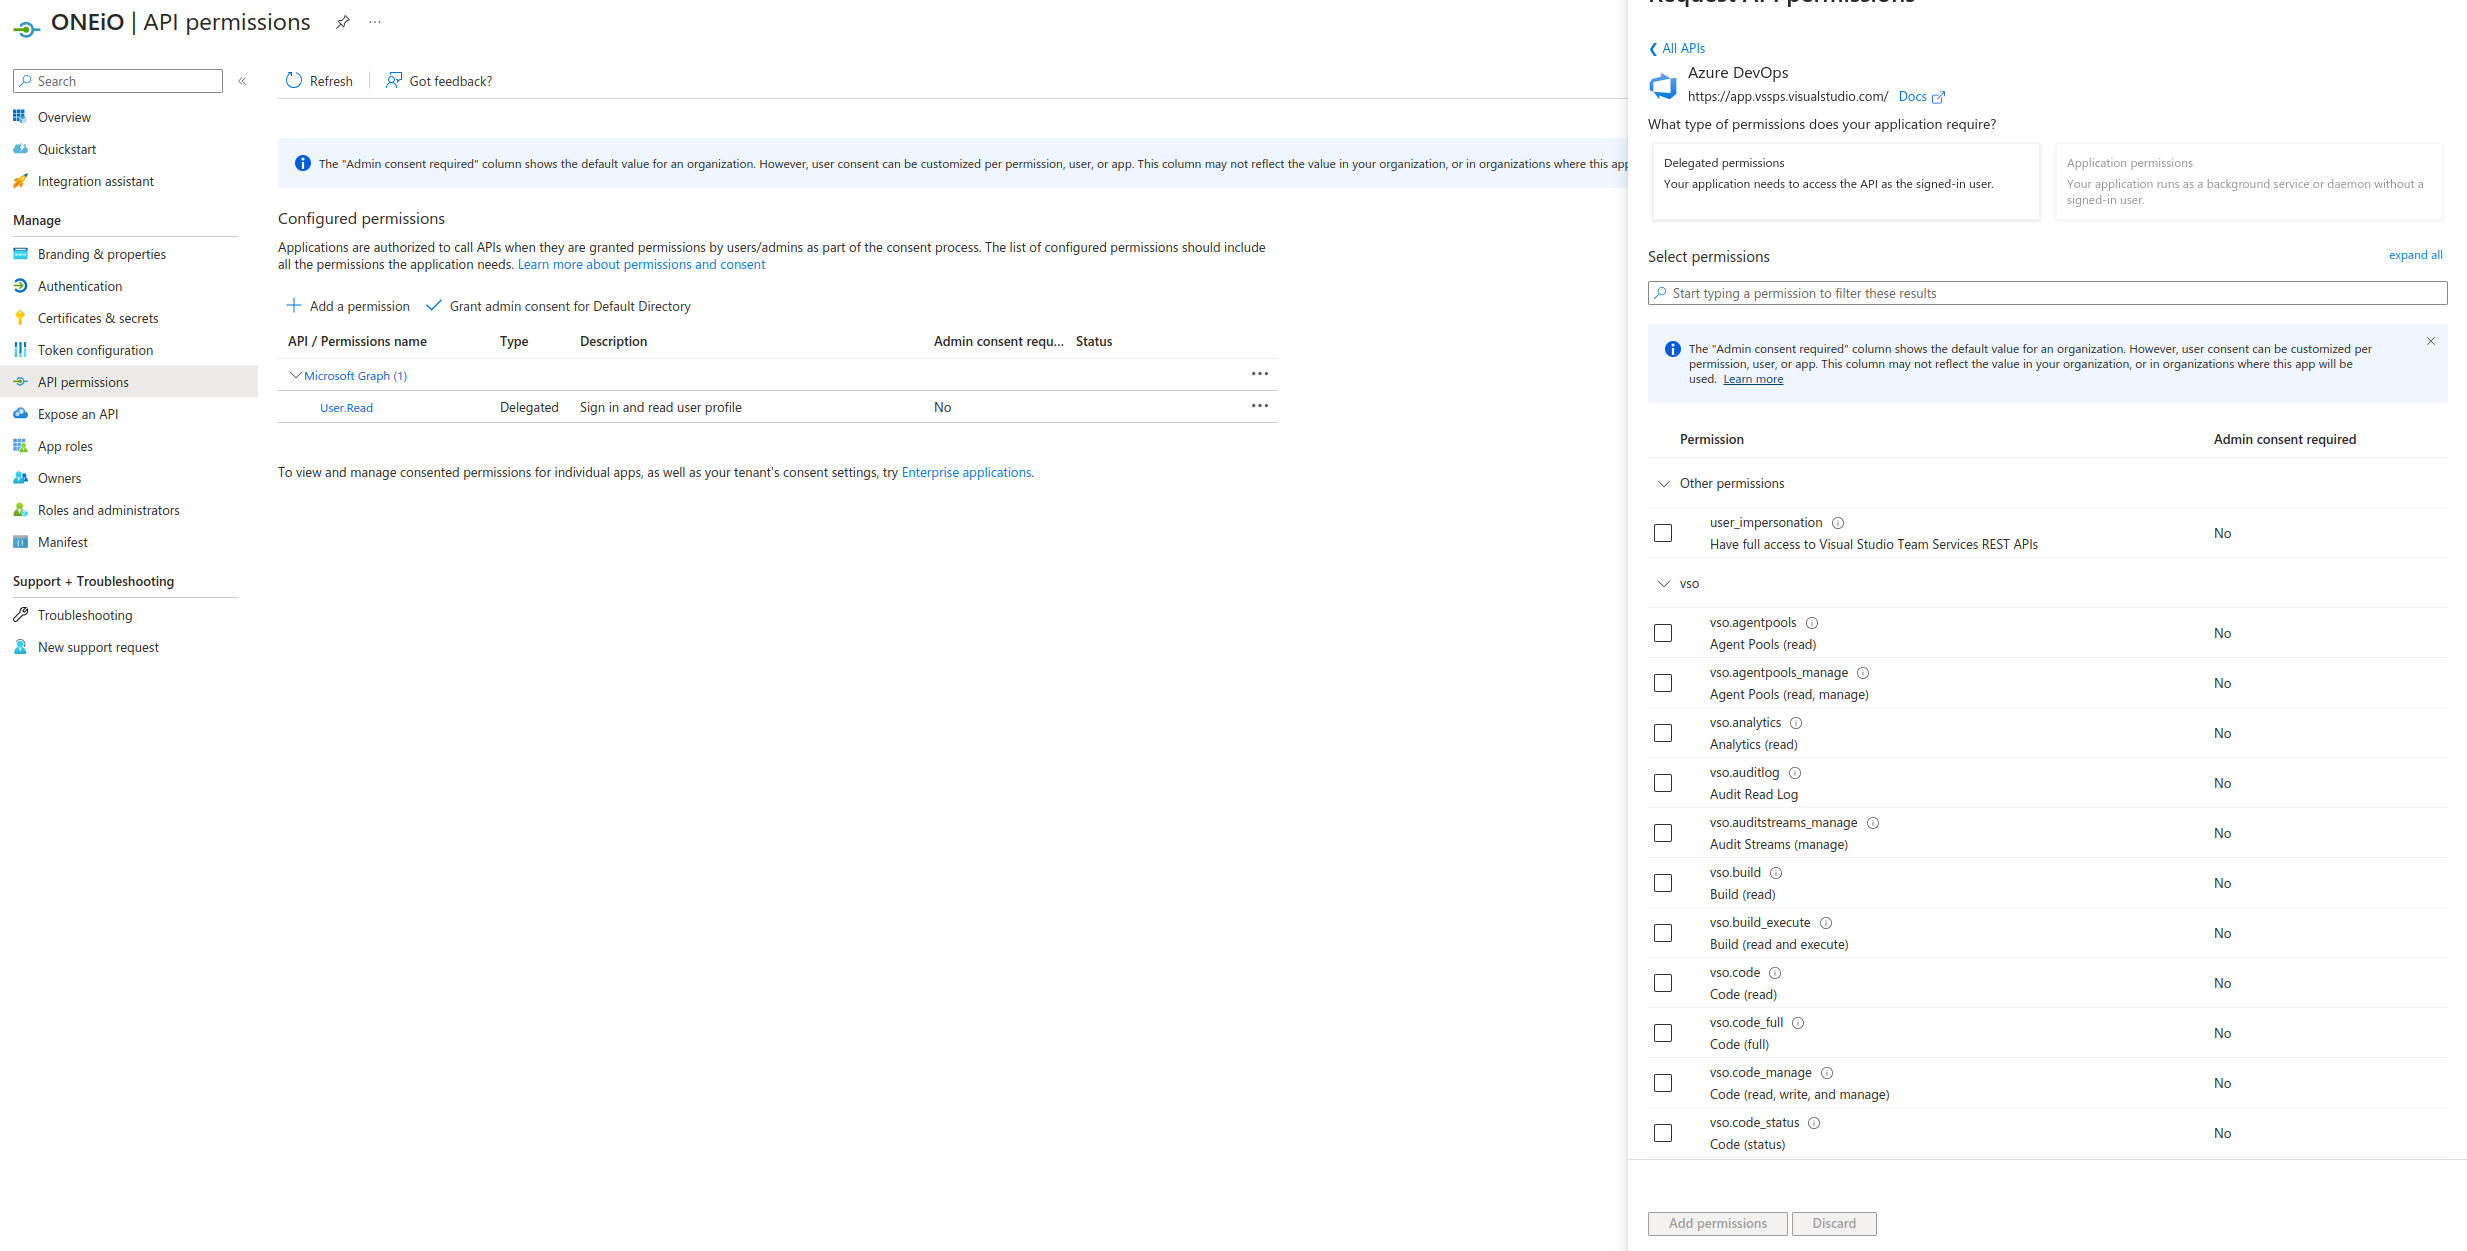Image resolution: width=2467 pixels, height=1251 pixels.
Task: Click the Certificates & secrets key icon
Action: pyautogui.click(x=20, y=318)
